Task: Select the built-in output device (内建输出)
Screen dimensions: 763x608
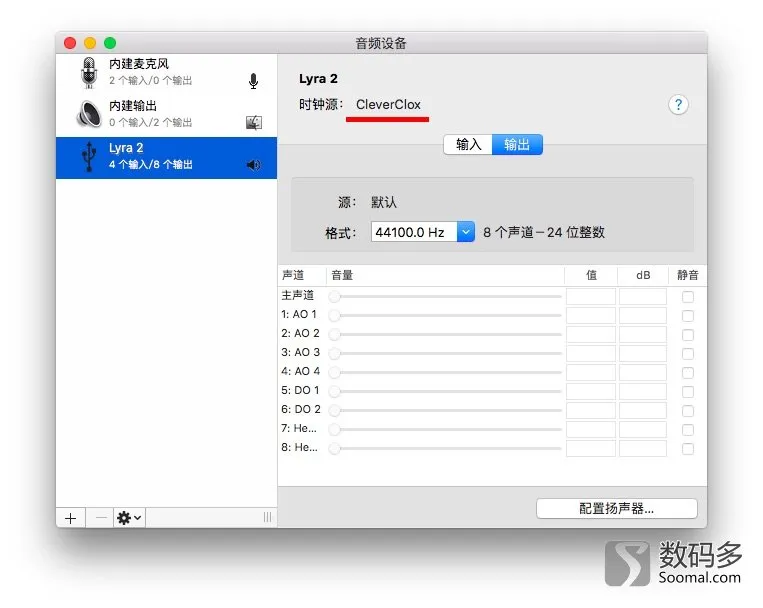Action: coord(166,114)
